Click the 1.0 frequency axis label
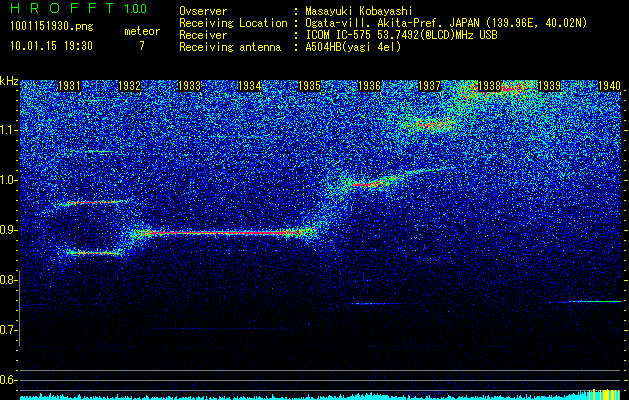 click(8, 180)
